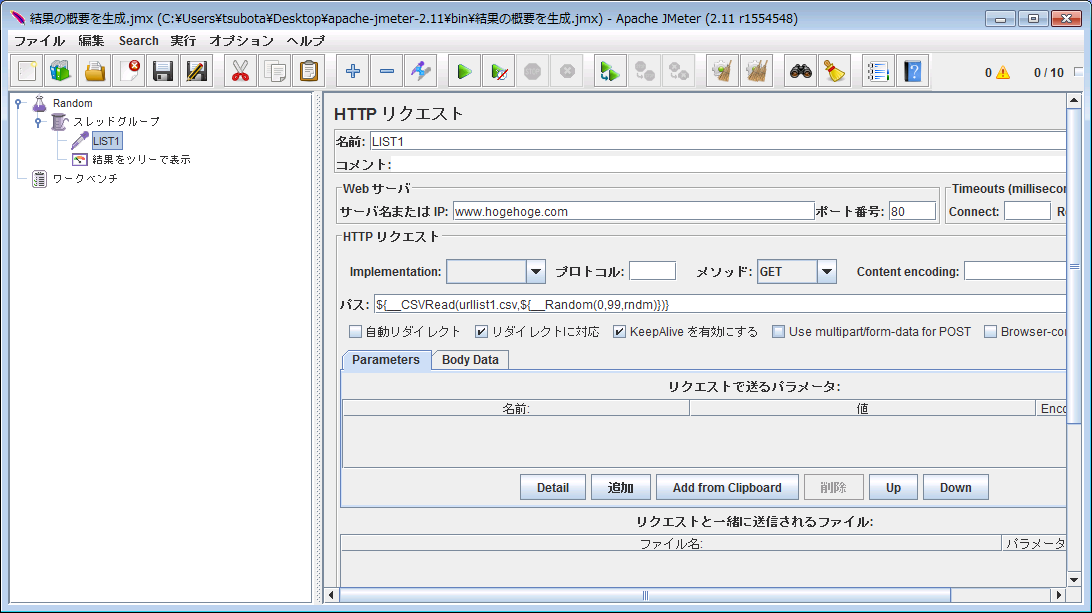Click the warning triangle error counter
This screenshot has width=1092, height=613.
(1002, 72)
